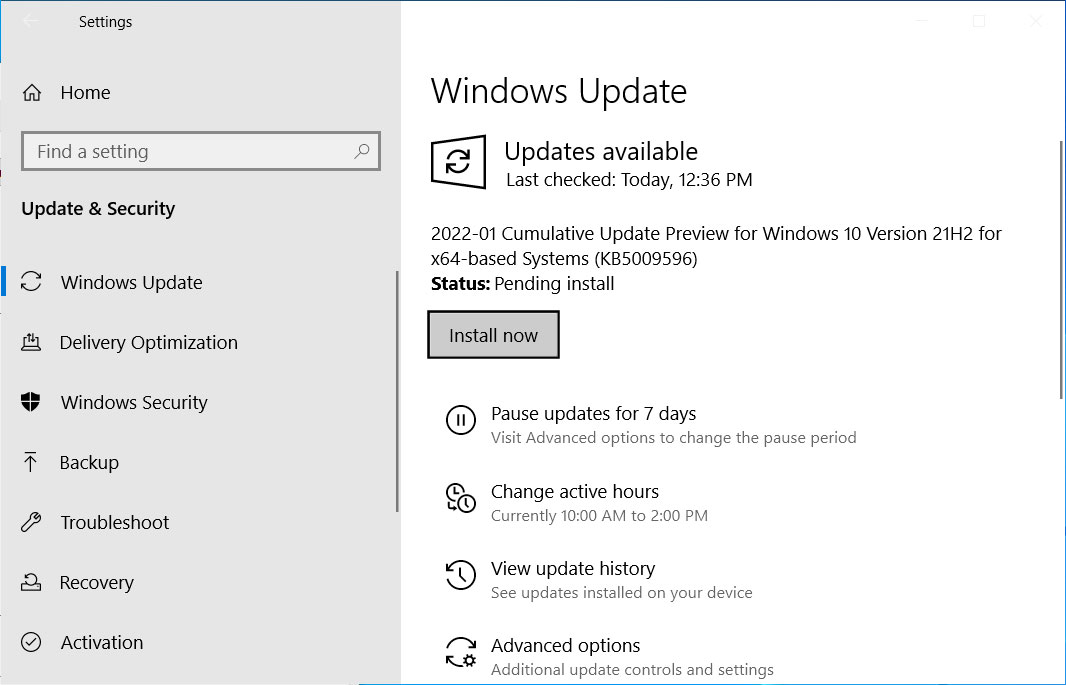Click the gear icon beside Advanced options
1066x685 pixels.
click(461, 652)
